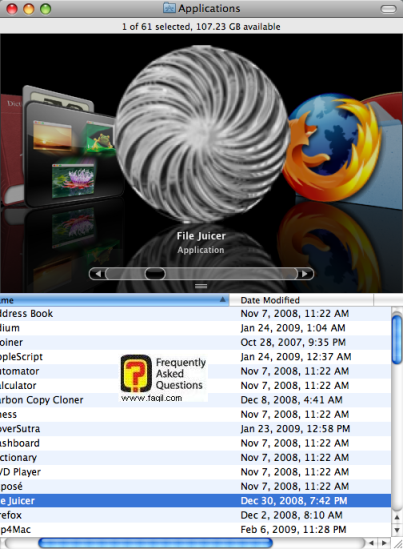The image size is (403, 549).
Task: Click the Cover Flow resize handle grip
Action: 201,286
